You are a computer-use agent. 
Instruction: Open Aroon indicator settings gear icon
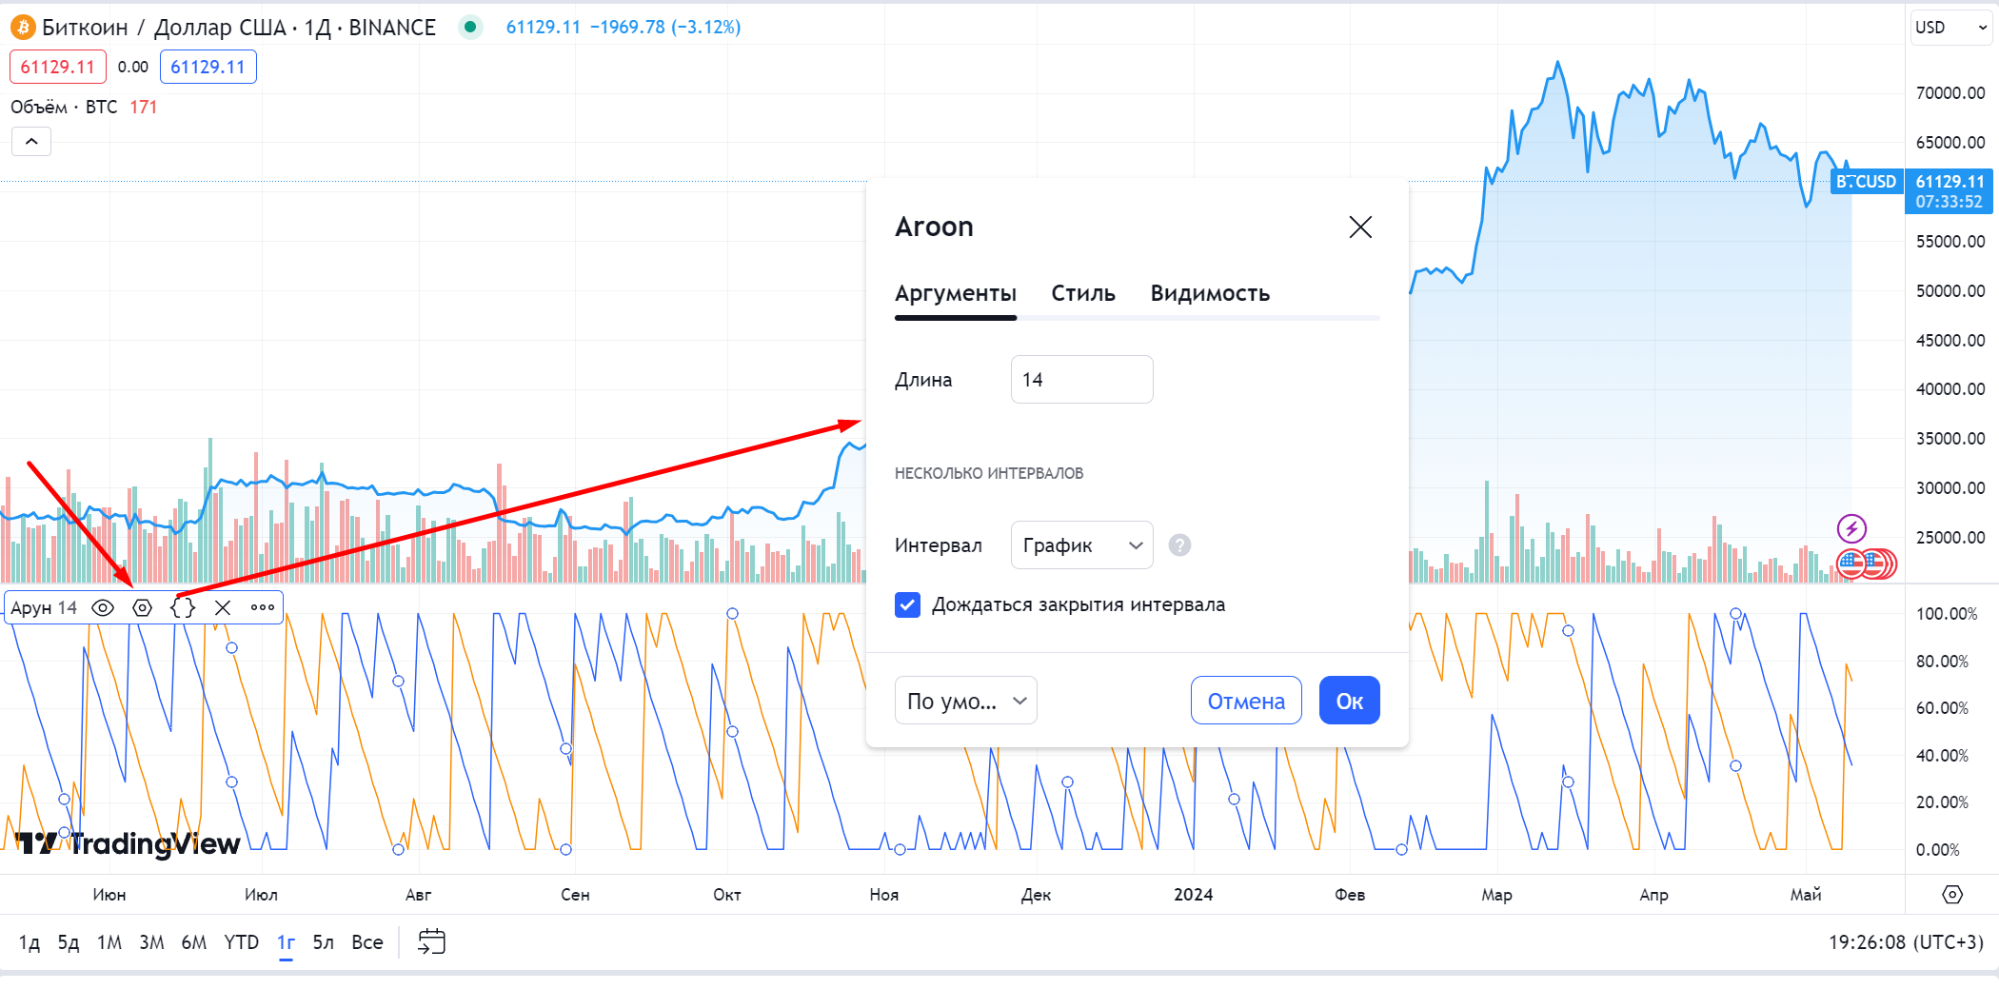[142, 608]
